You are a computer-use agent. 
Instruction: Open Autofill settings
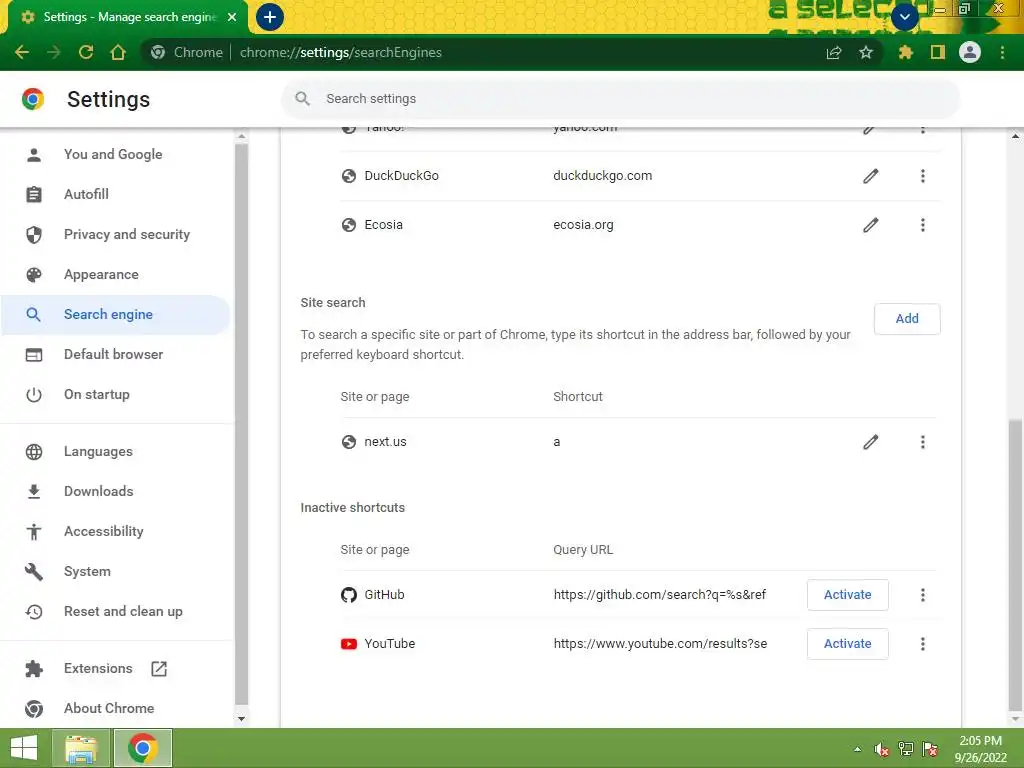(x=86, y=194)
